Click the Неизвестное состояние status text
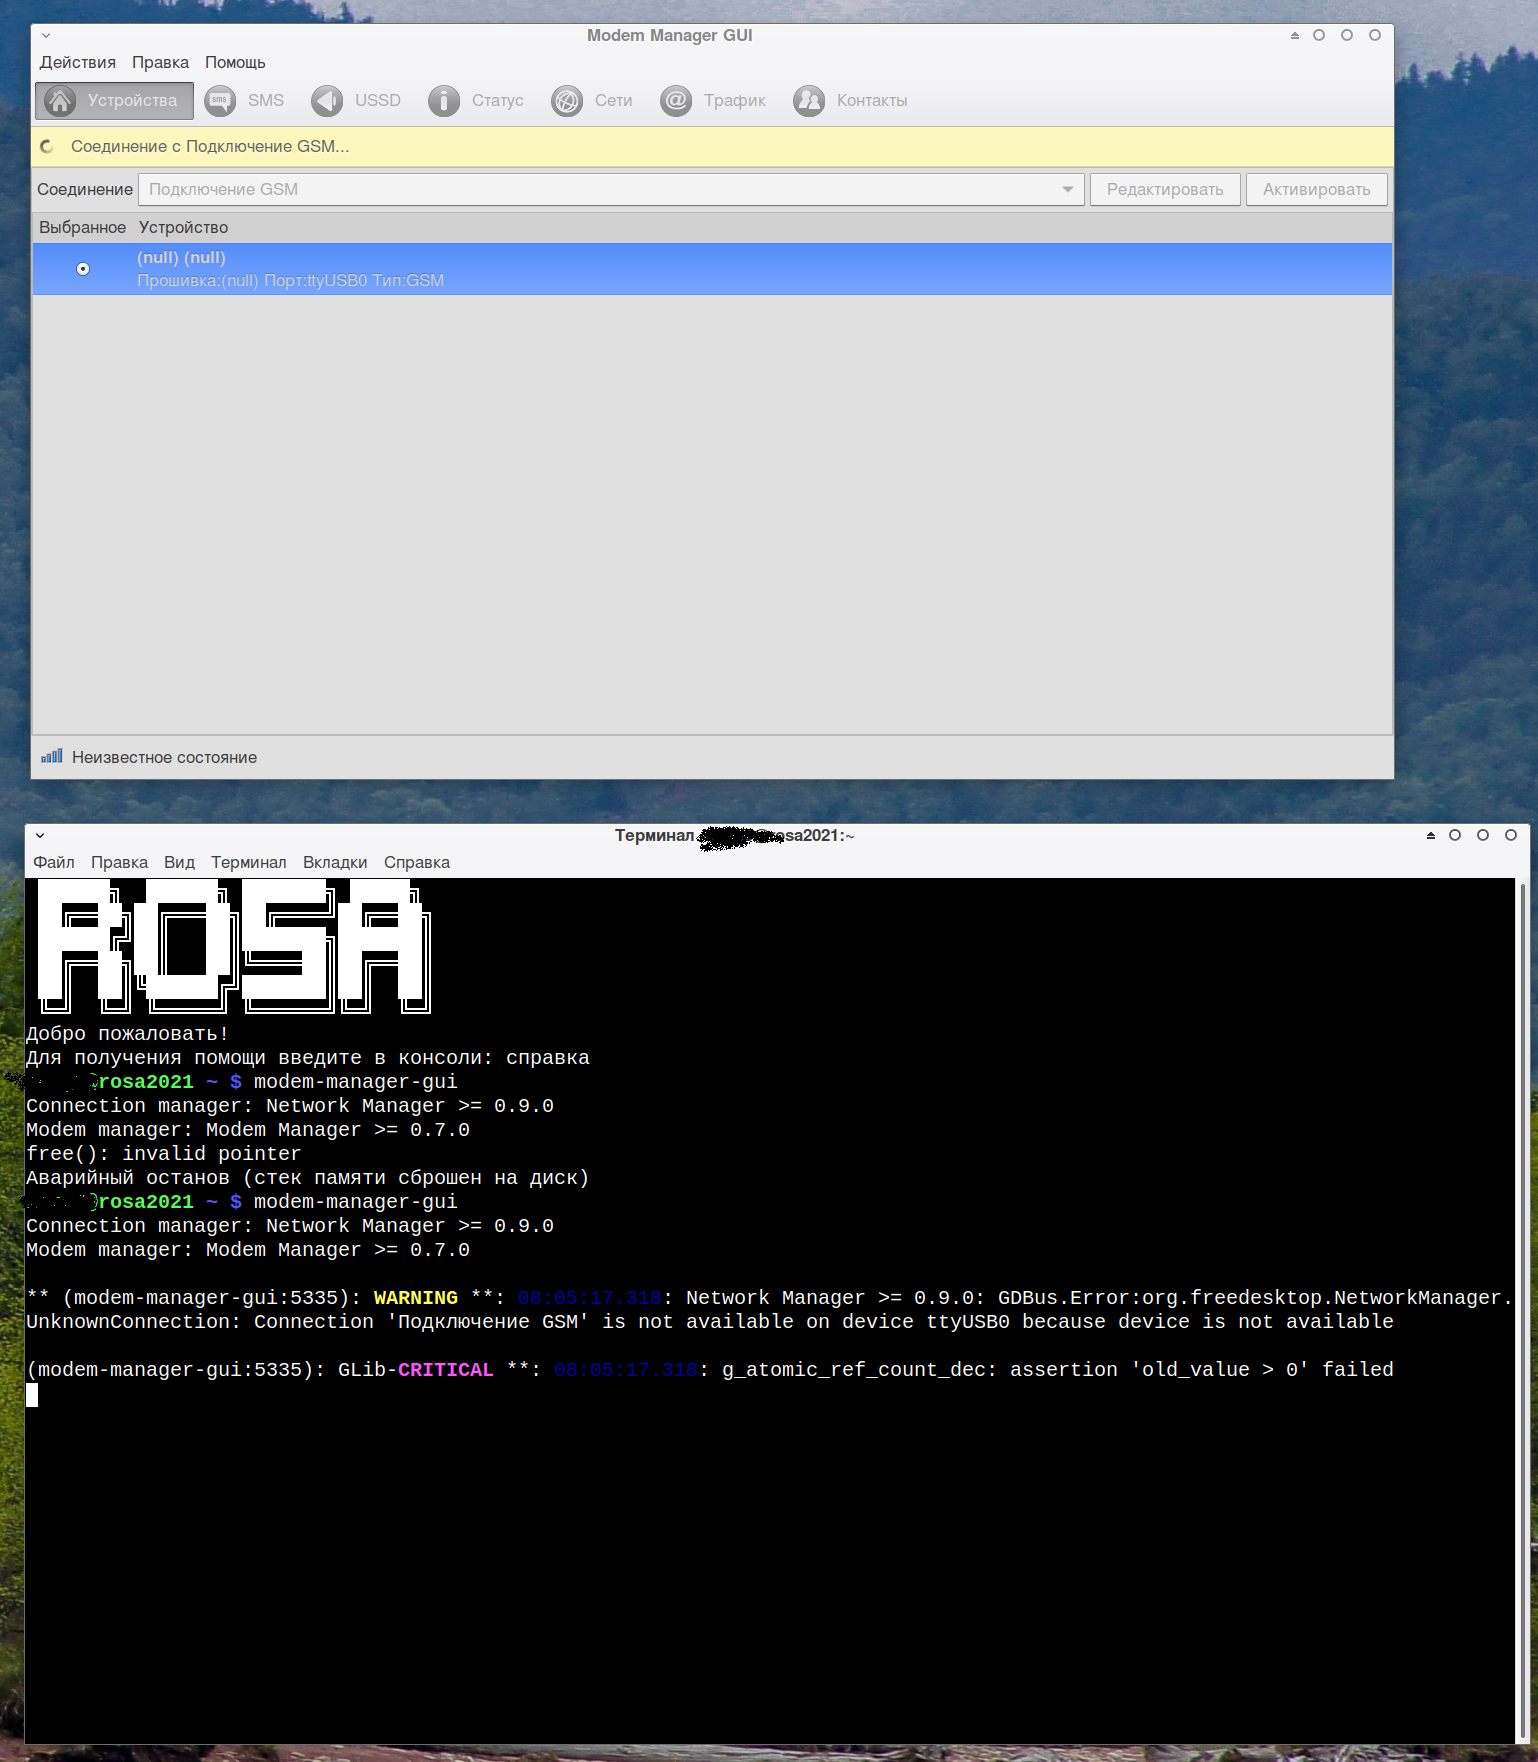 click(165, 758)
